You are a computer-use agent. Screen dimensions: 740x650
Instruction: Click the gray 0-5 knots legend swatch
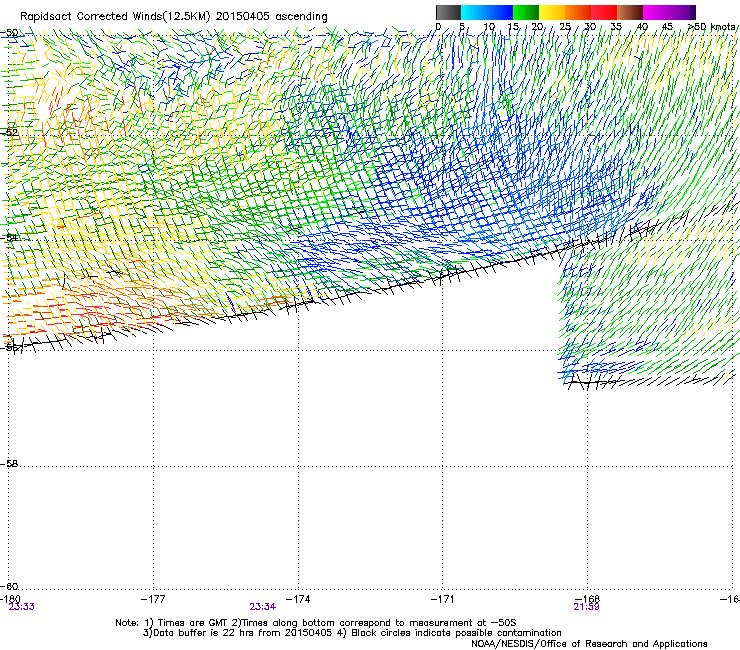click(448, 12)
